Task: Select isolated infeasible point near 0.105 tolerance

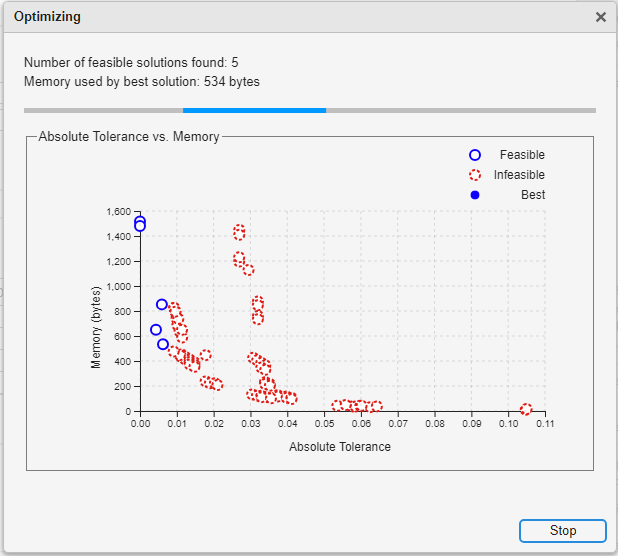Action: 526,409
